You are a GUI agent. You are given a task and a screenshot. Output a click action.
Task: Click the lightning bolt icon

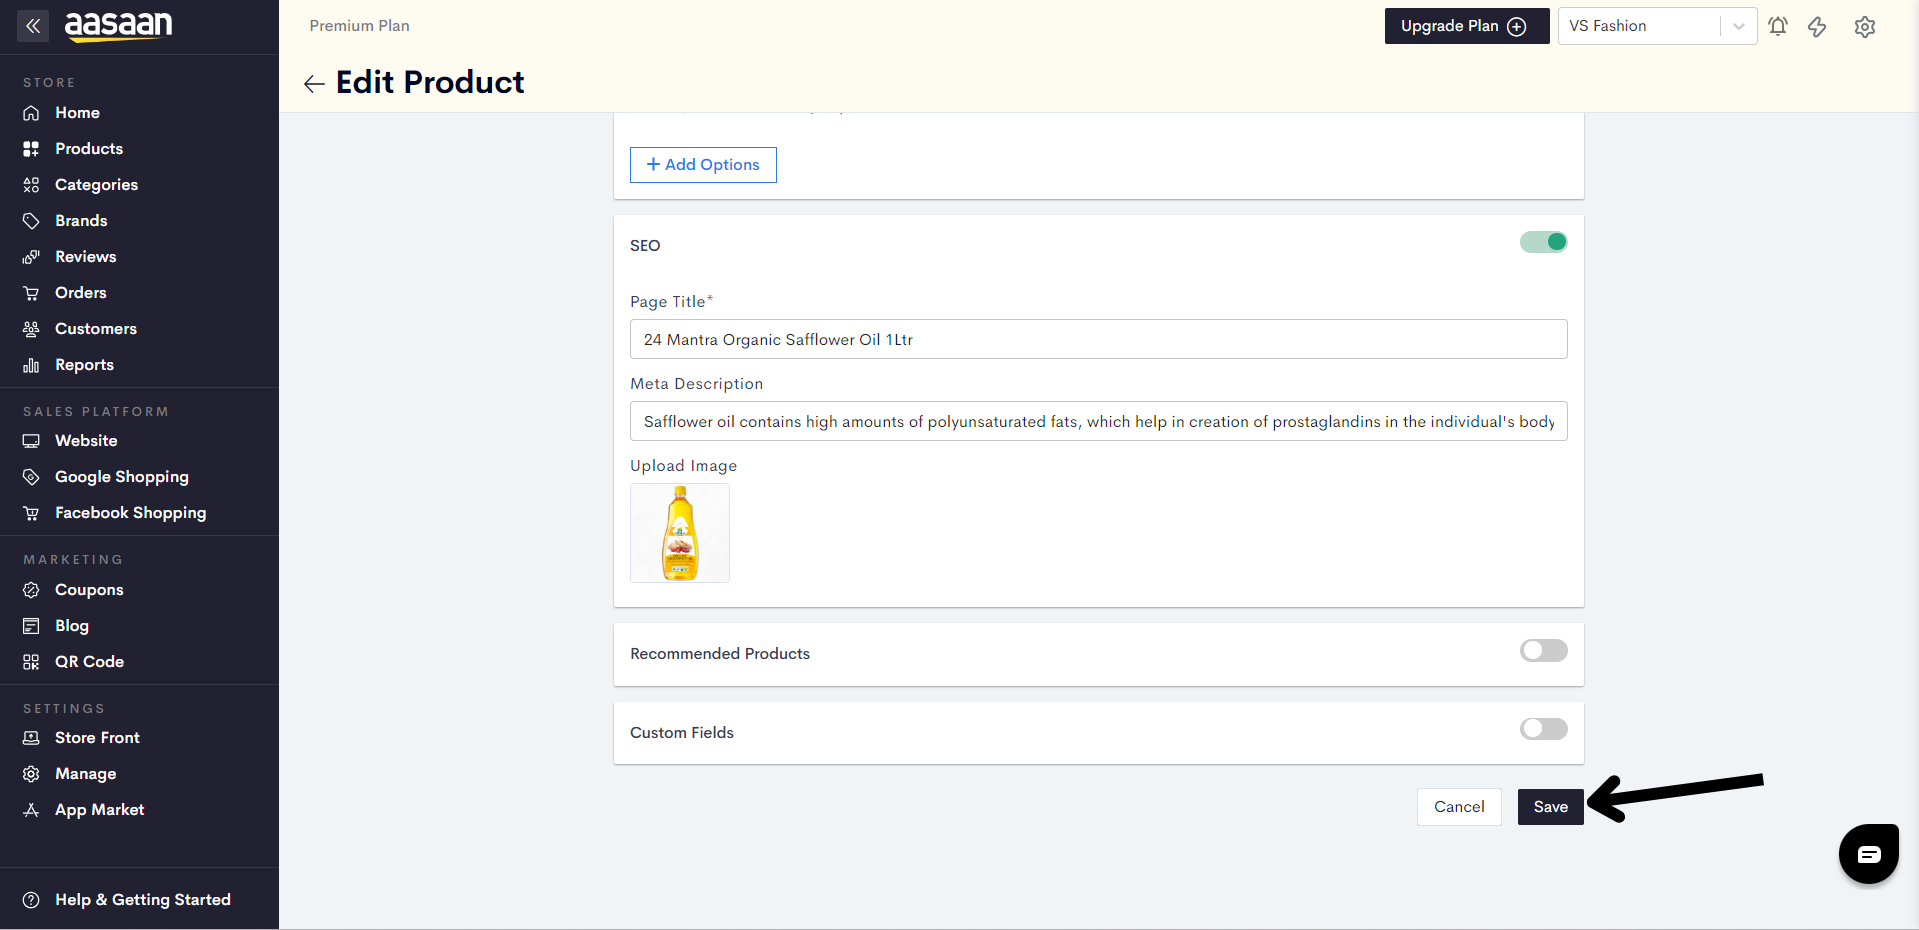click(x=1817, y=27)
